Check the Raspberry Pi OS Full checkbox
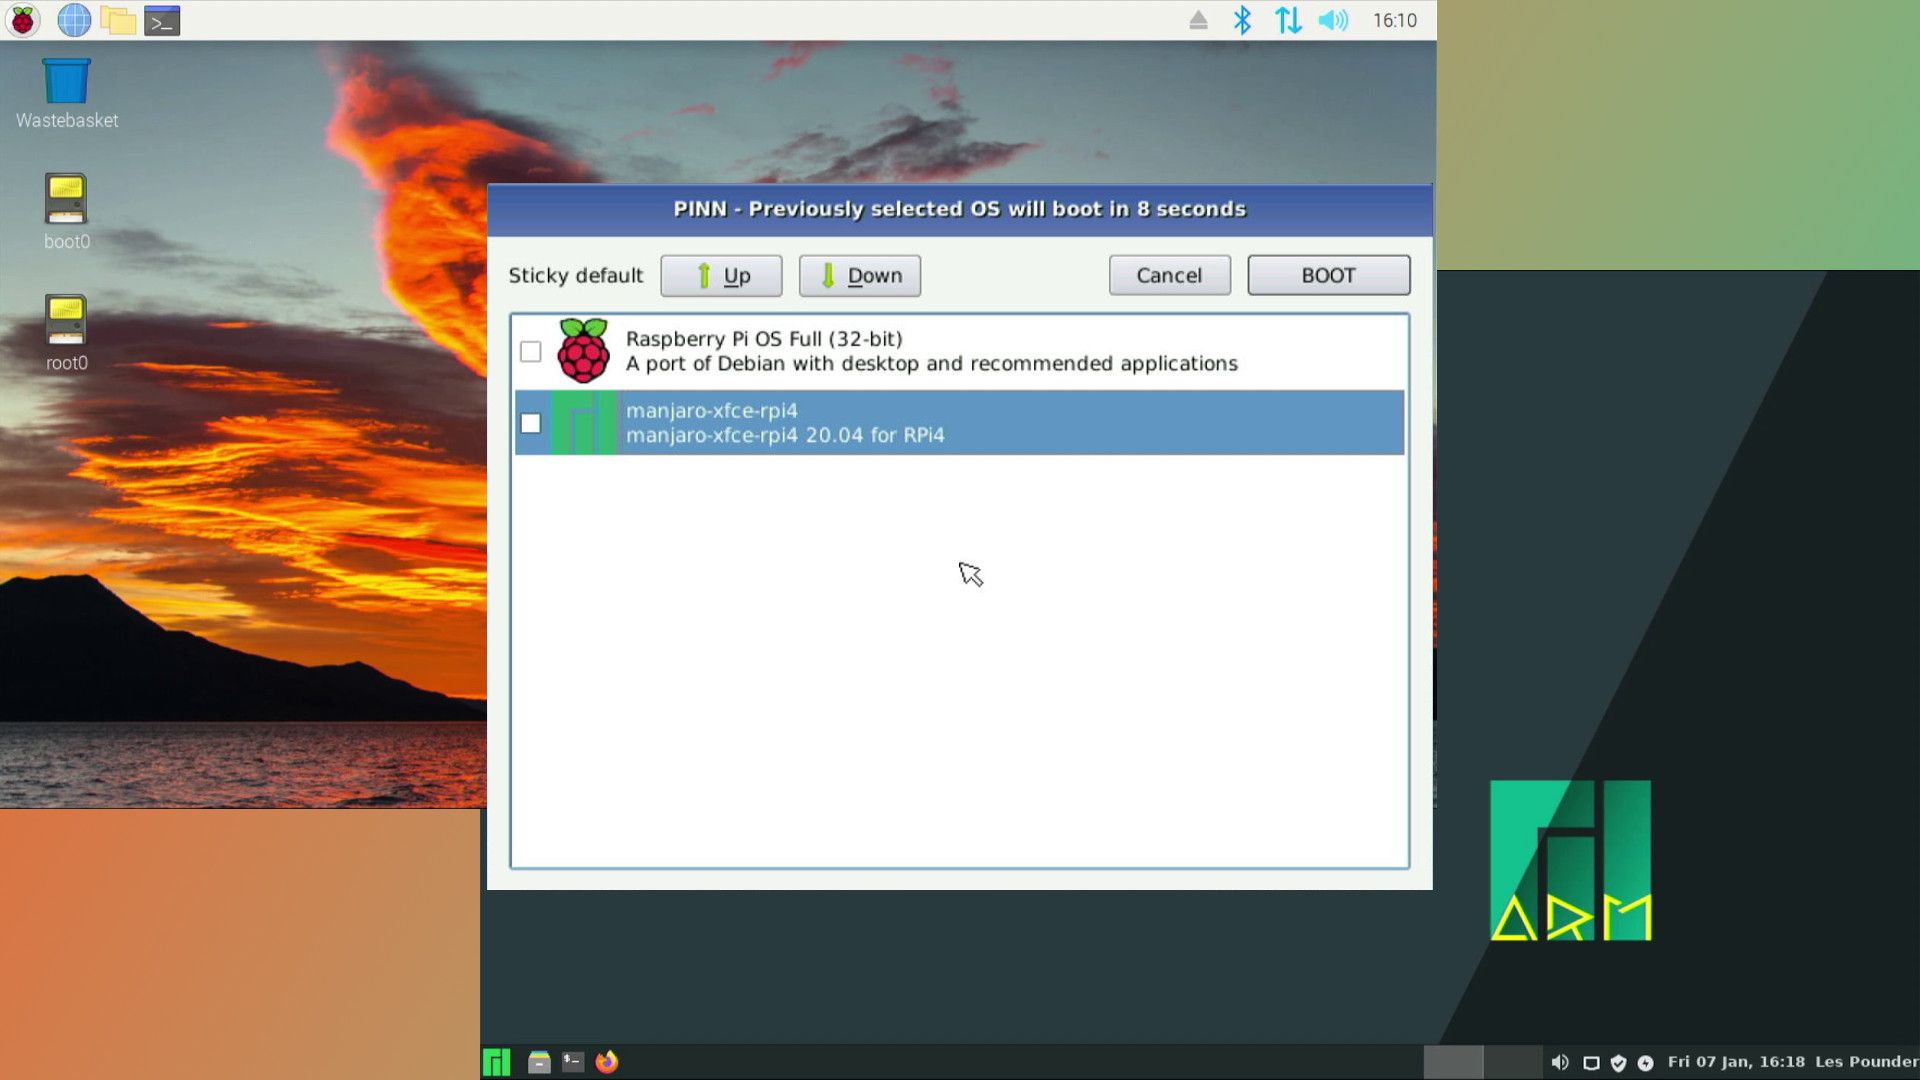 (531, 351)
